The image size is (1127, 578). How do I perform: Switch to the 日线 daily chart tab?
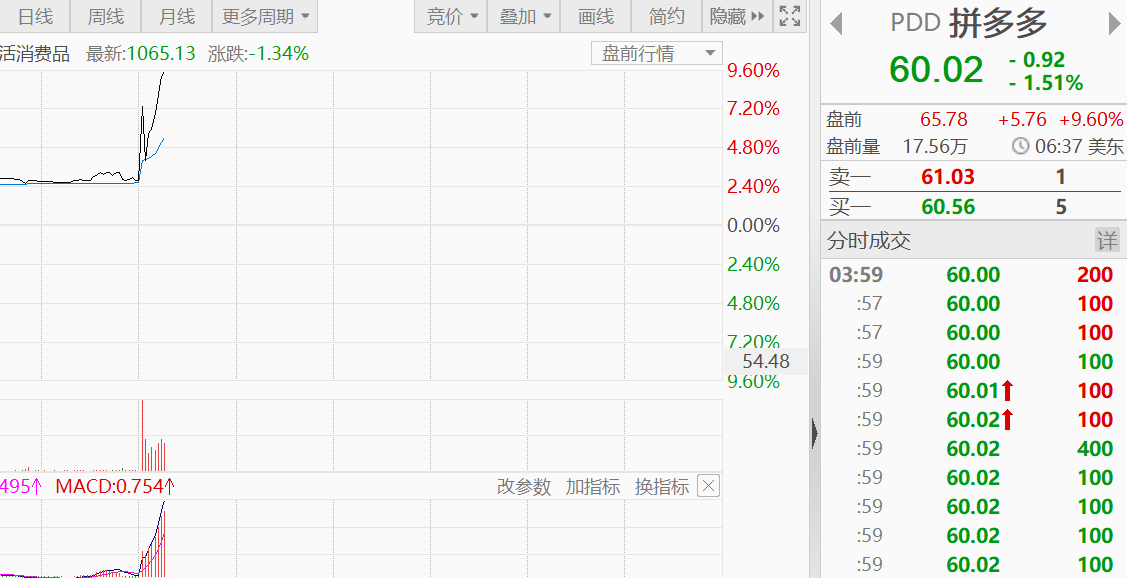[34, 16]
